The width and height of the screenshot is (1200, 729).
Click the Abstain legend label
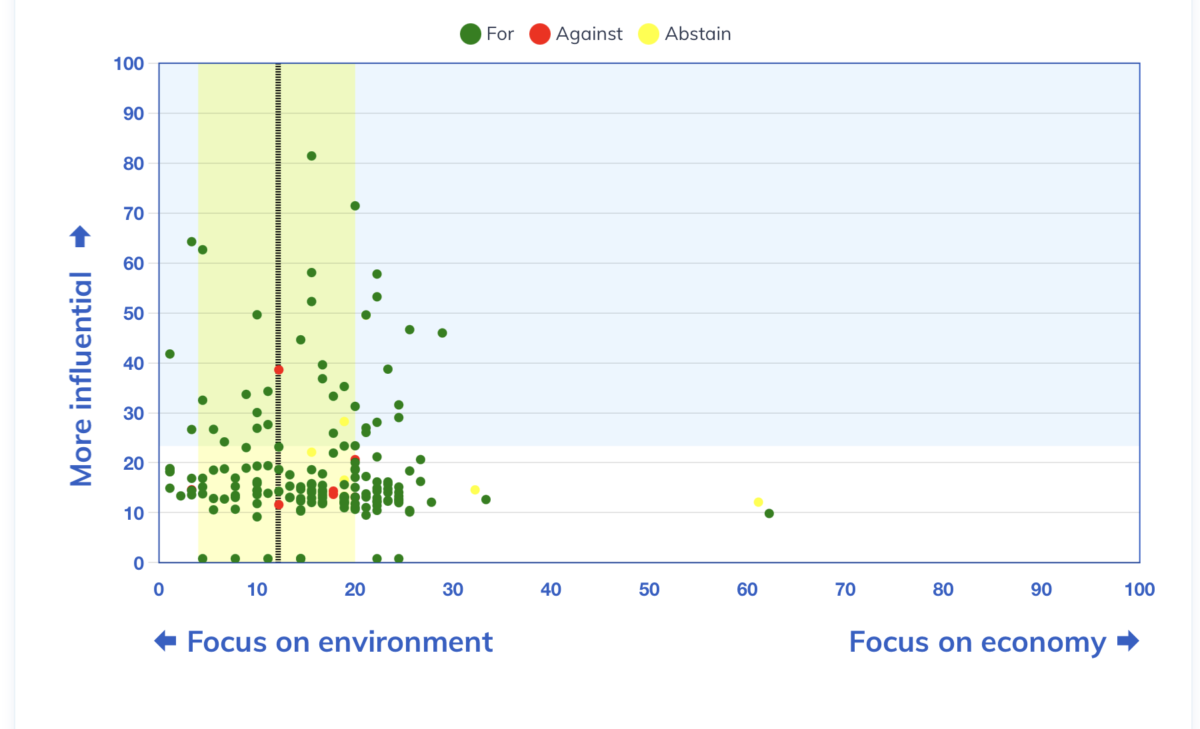tap(698, 34)
